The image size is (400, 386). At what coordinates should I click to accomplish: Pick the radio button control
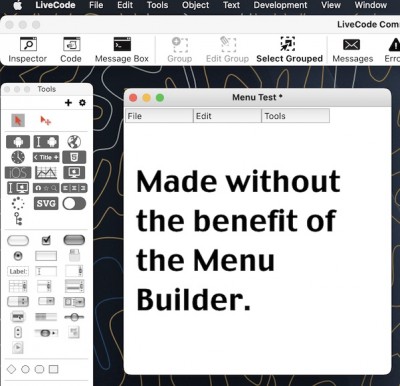pos(18,256)
